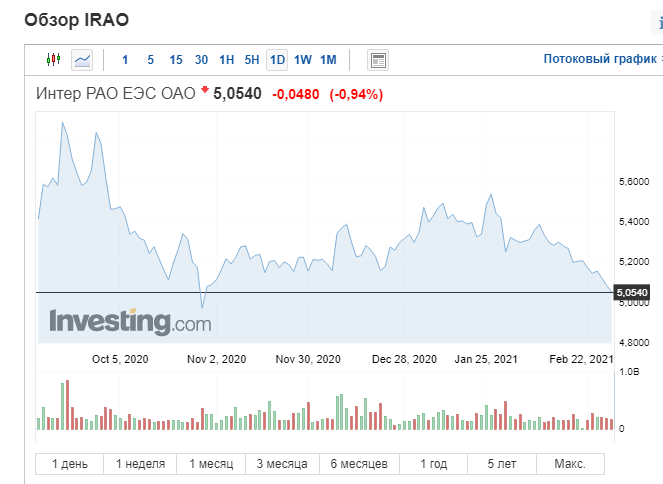Select the 6 месяцев range tab
The image size is (663, 484).
[x=358, y=464]
